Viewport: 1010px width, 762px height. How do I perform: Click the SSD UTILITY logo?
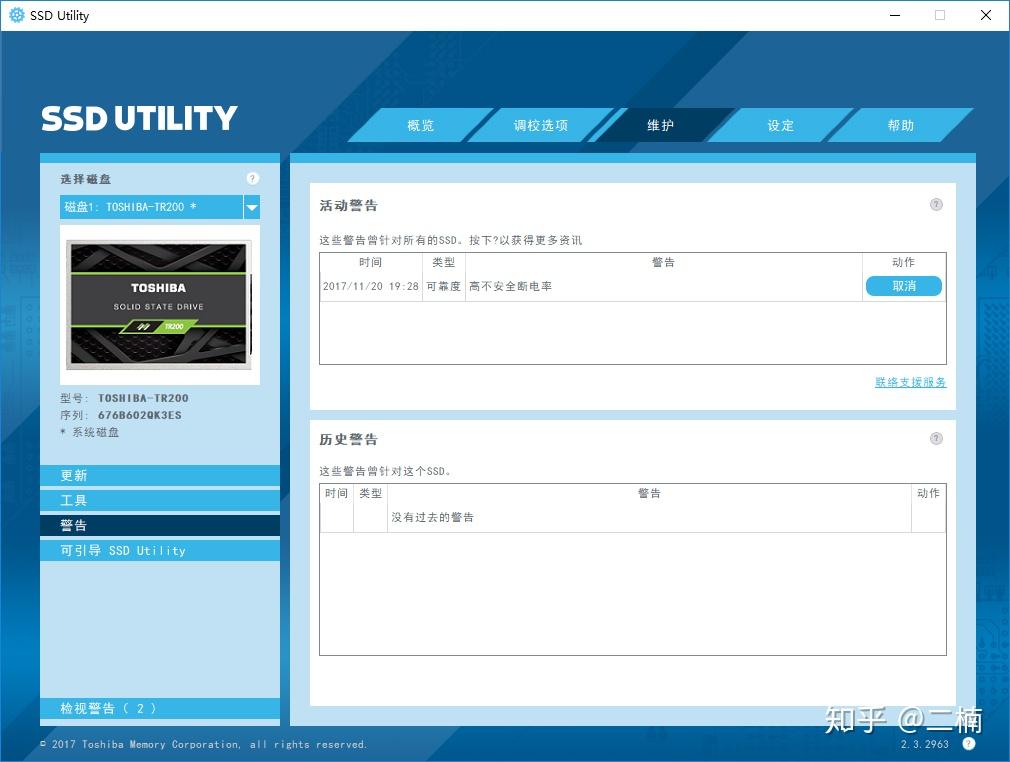pos(138,117)
